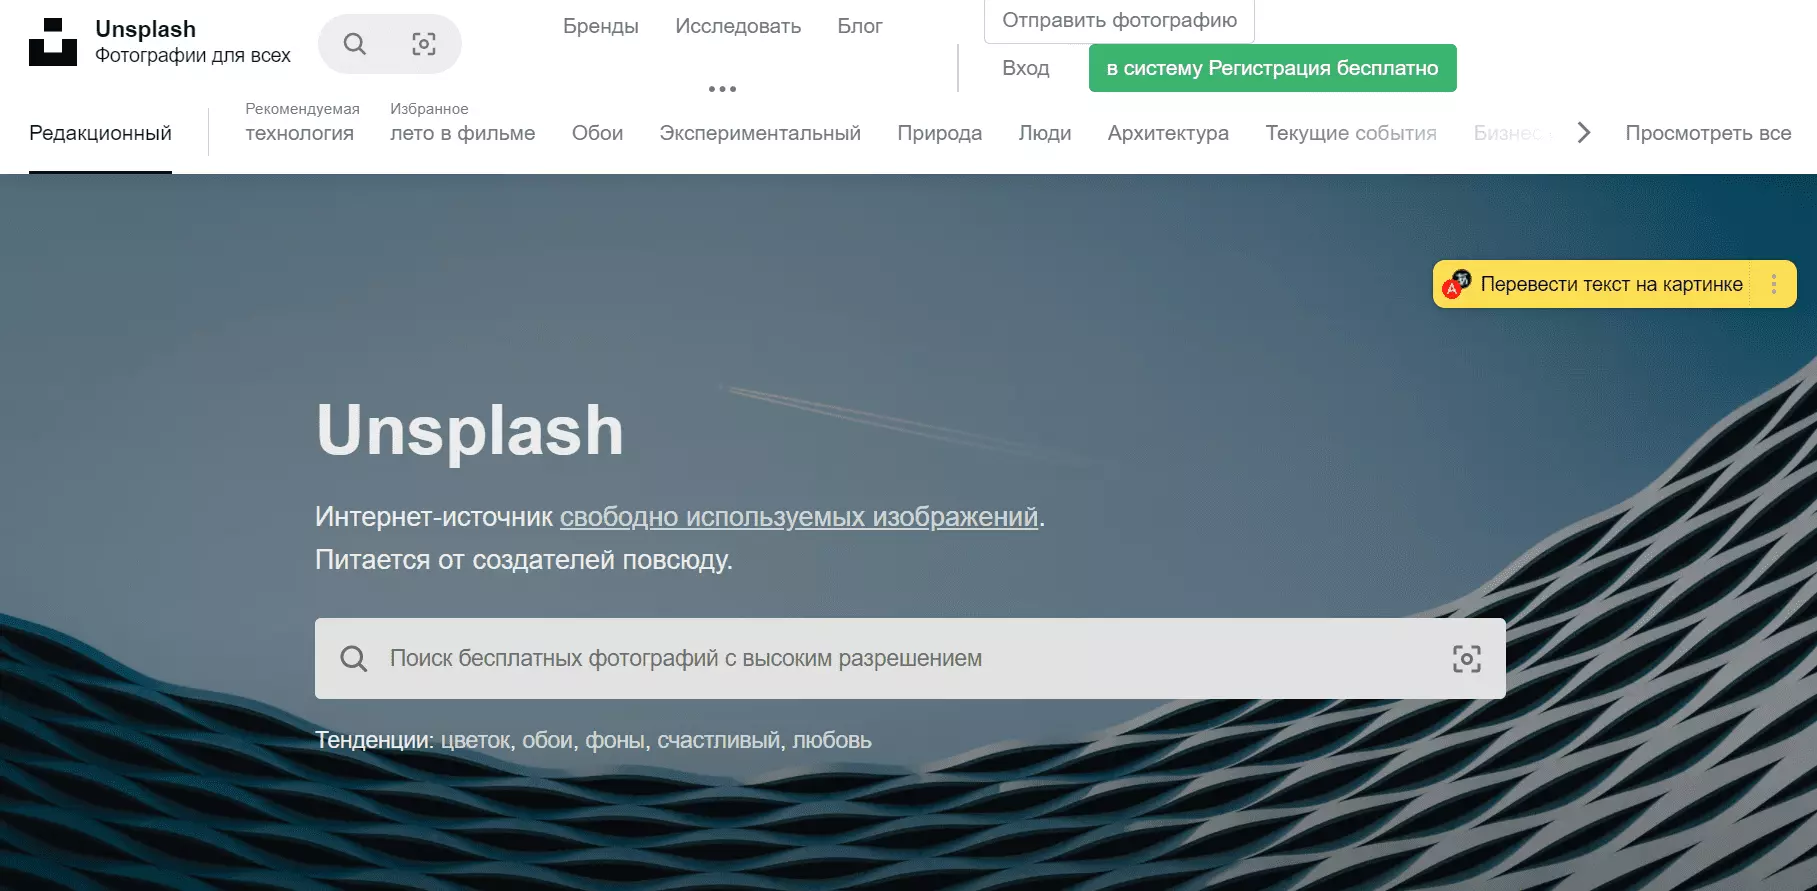
Task: Open the Блог menu item
Action: [x=859, y=26]
